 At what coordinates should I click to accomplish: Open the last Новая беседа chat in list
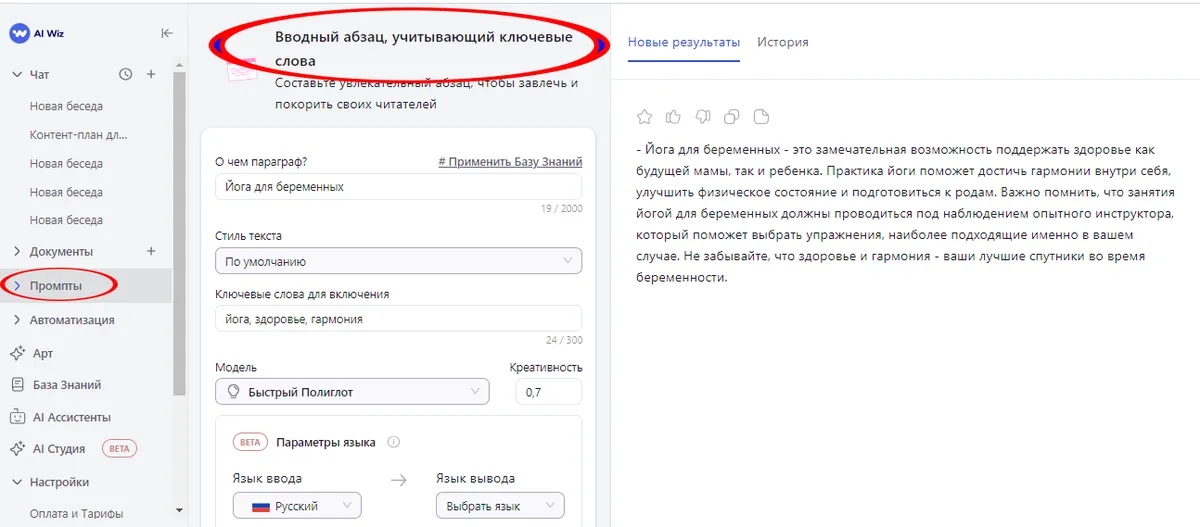[x=66, y=220]
